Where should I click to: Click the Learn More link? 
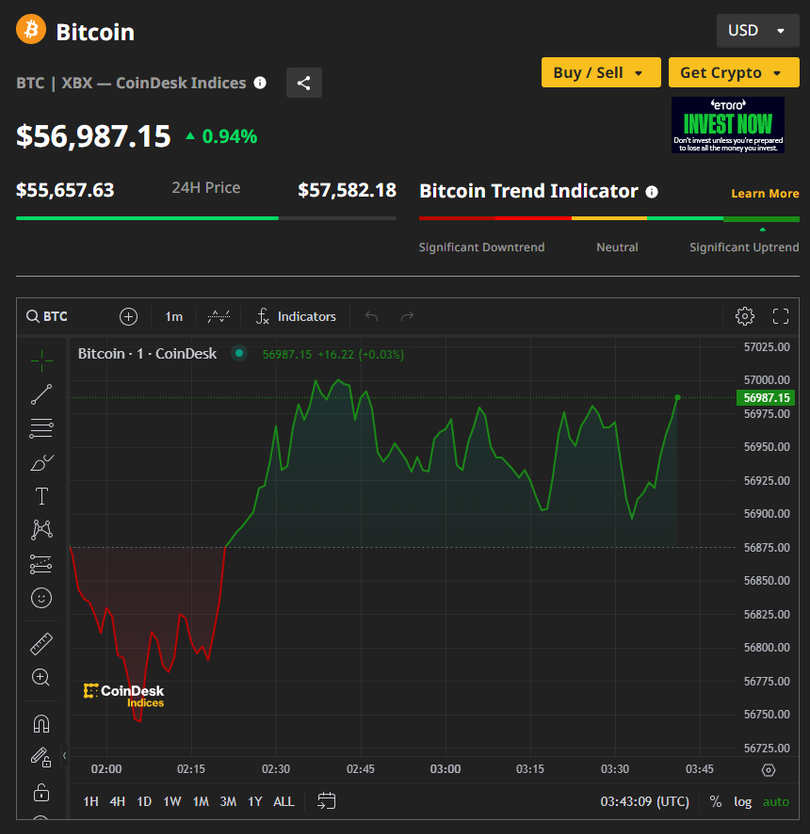pyautogui.click(x=765, y=193)
